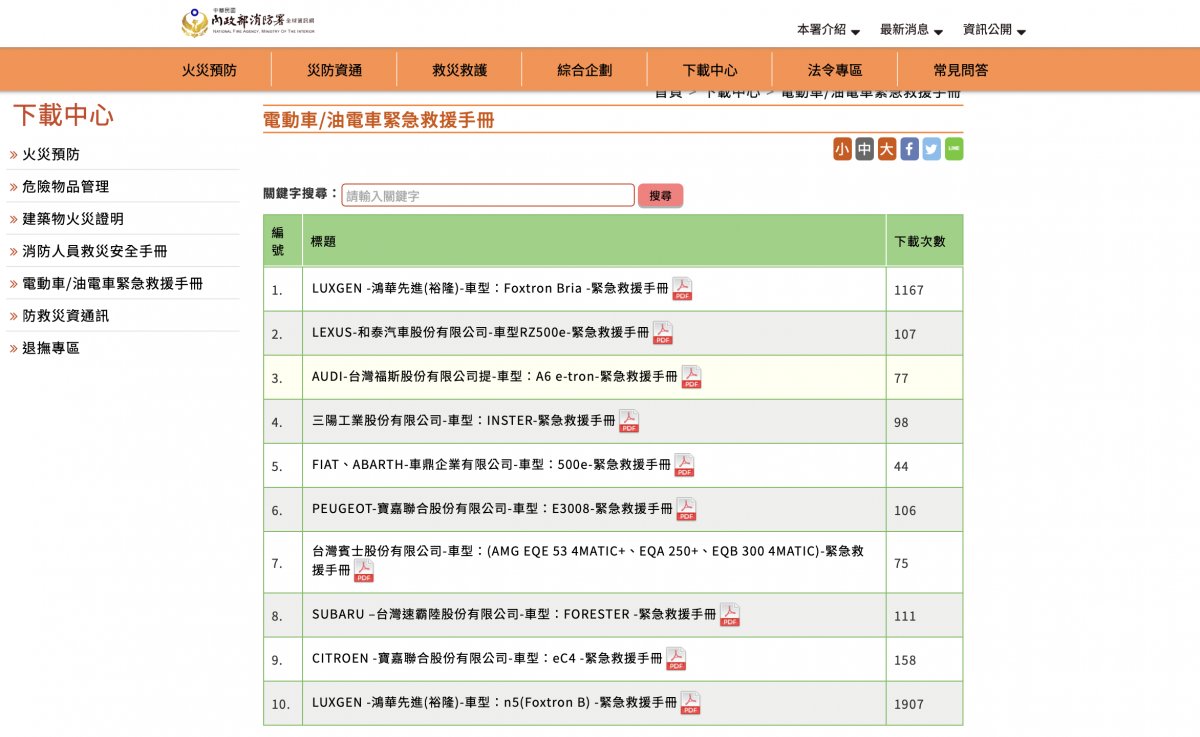Click inside the keyword search input field

coord(488,195)
